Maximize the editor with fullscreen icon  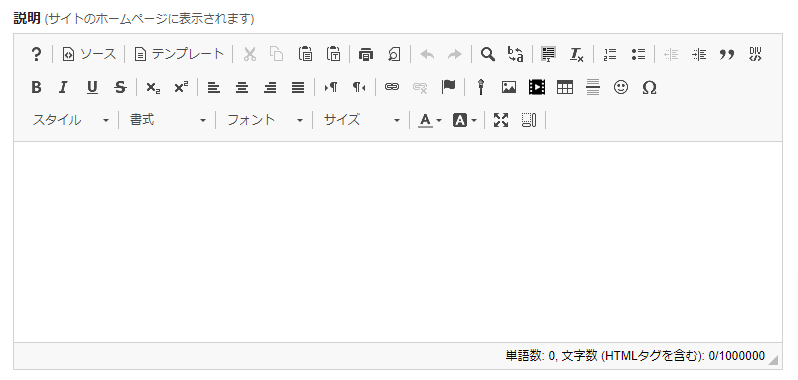click(501, 120)
